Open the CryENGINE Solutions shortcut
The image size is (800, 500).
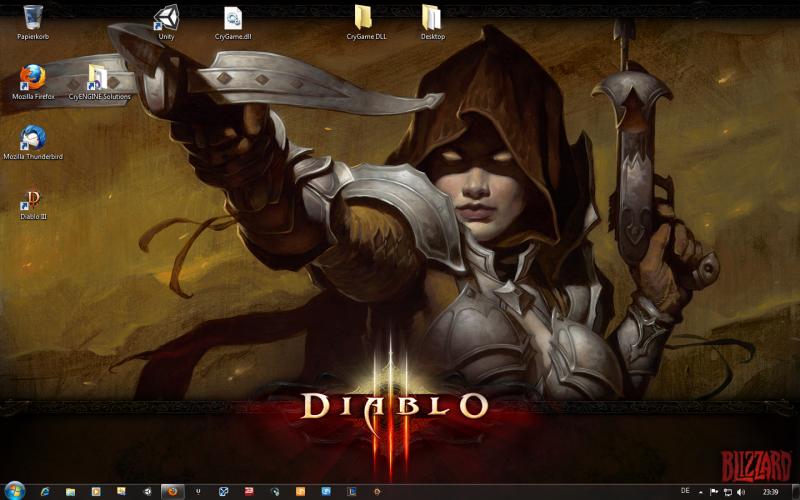point(98,77)
